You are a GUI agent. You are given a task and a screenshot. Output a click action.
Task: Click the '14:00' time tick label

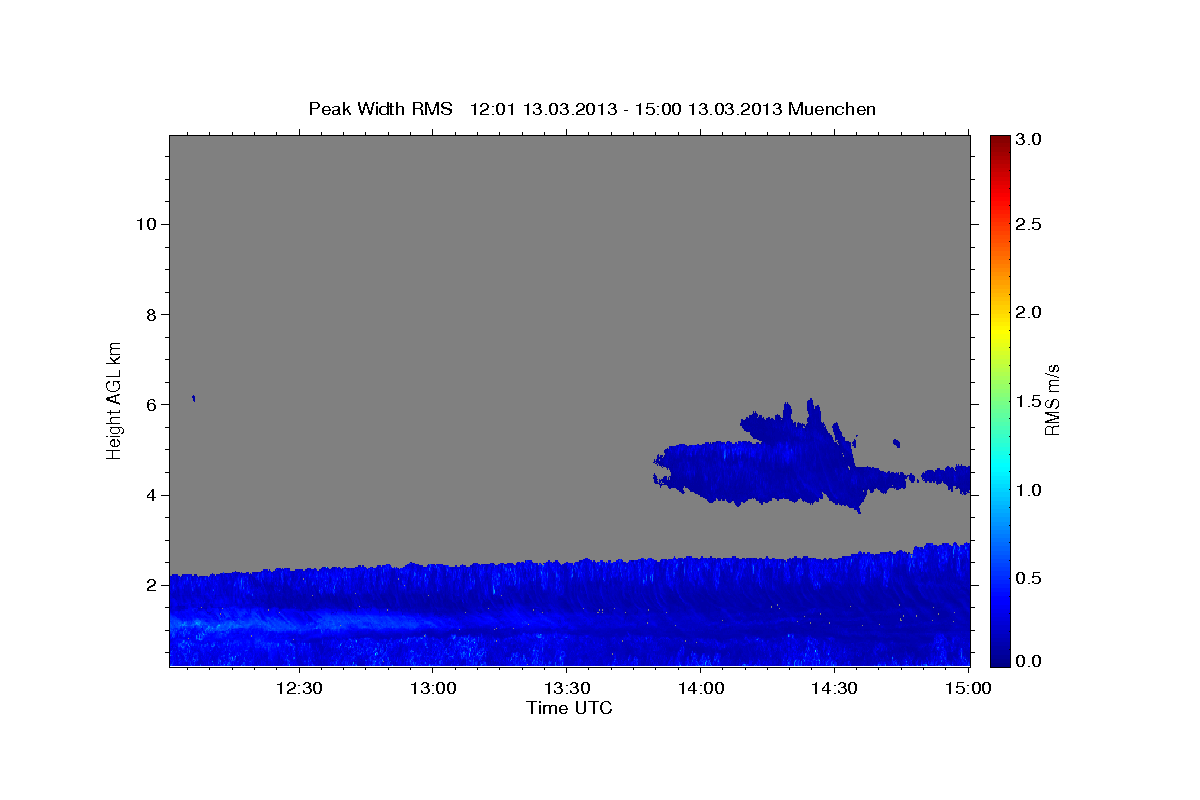pos(701,688)
